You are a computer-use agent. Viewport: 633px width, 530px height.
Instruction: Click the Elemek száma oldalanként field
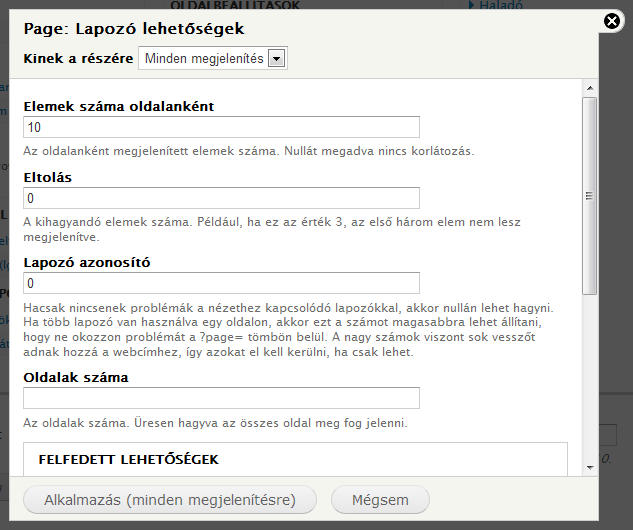click(x=221, y=127)
